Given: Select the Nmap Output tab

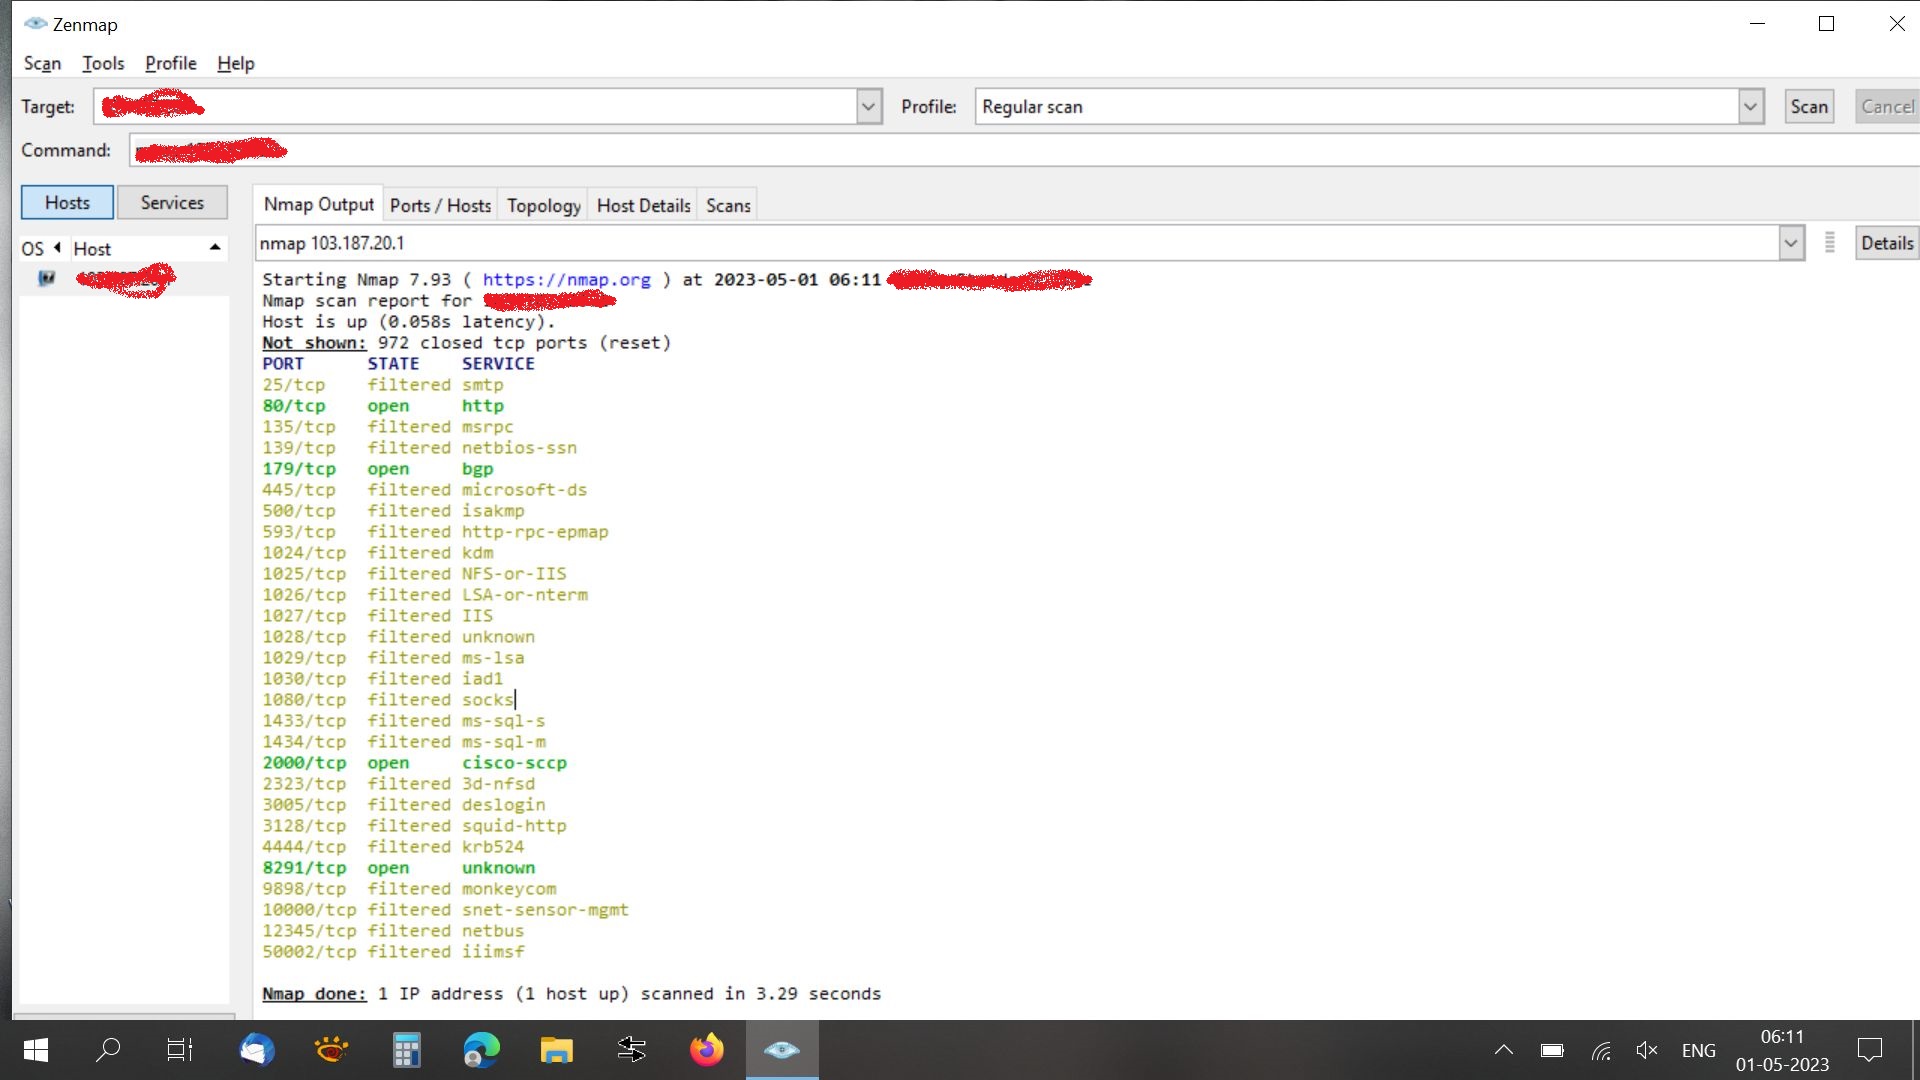Looking at the screenshot, I should pos(318,204).
